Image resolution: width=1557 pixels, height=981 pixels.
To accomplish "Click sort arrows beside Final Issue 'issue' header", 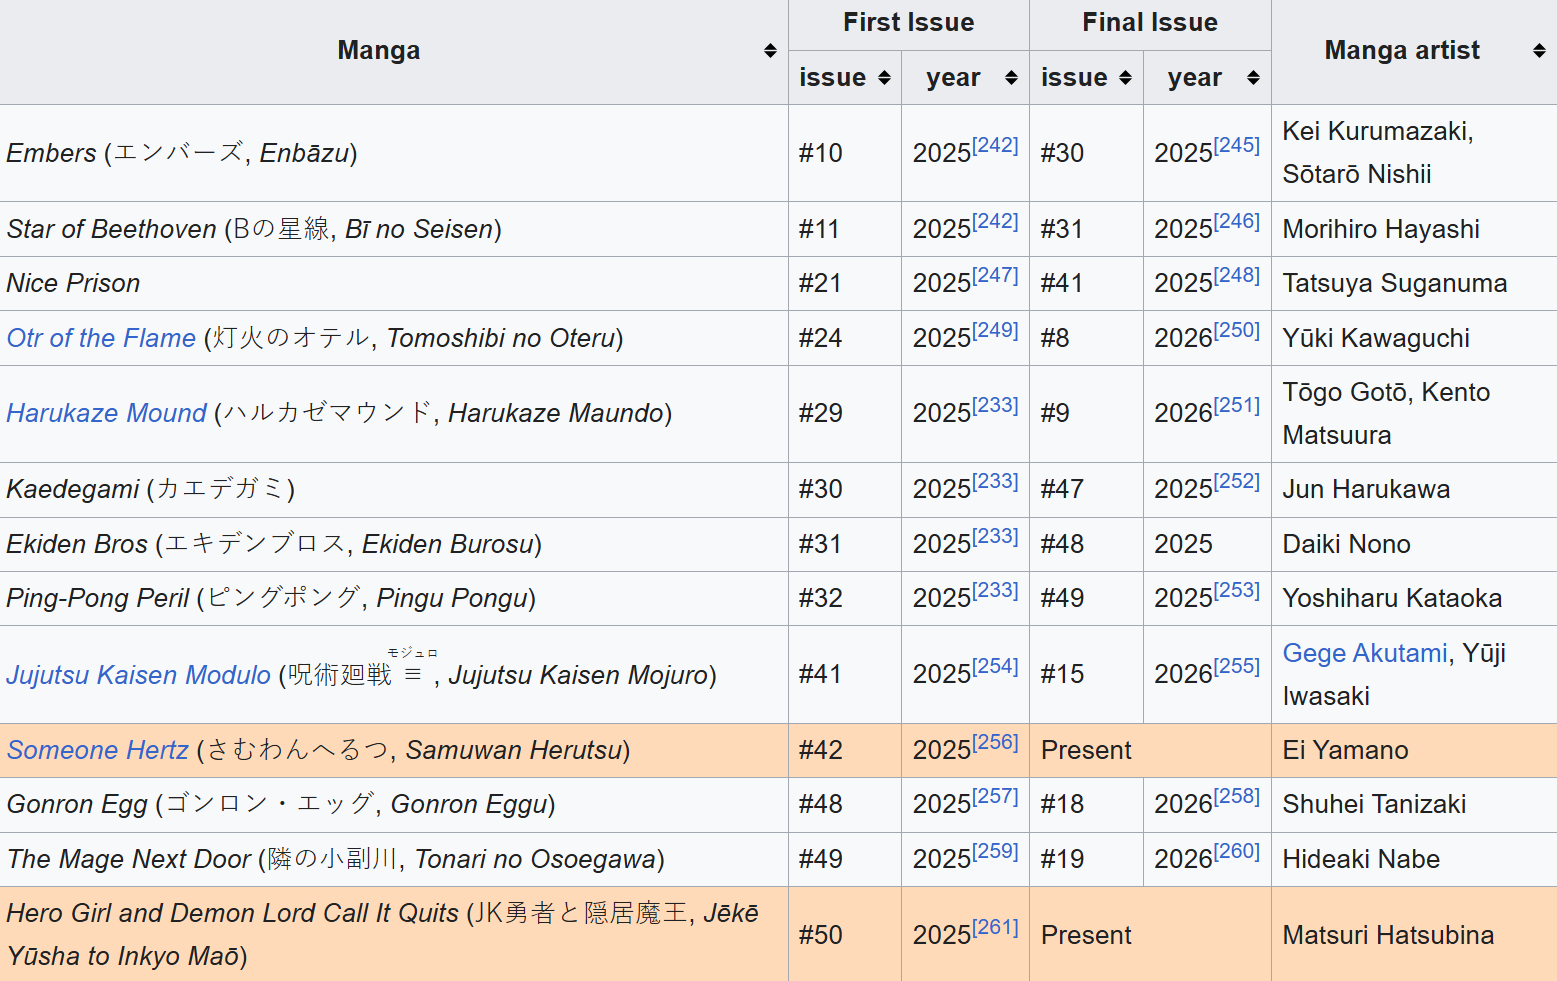I will 1125,78.
